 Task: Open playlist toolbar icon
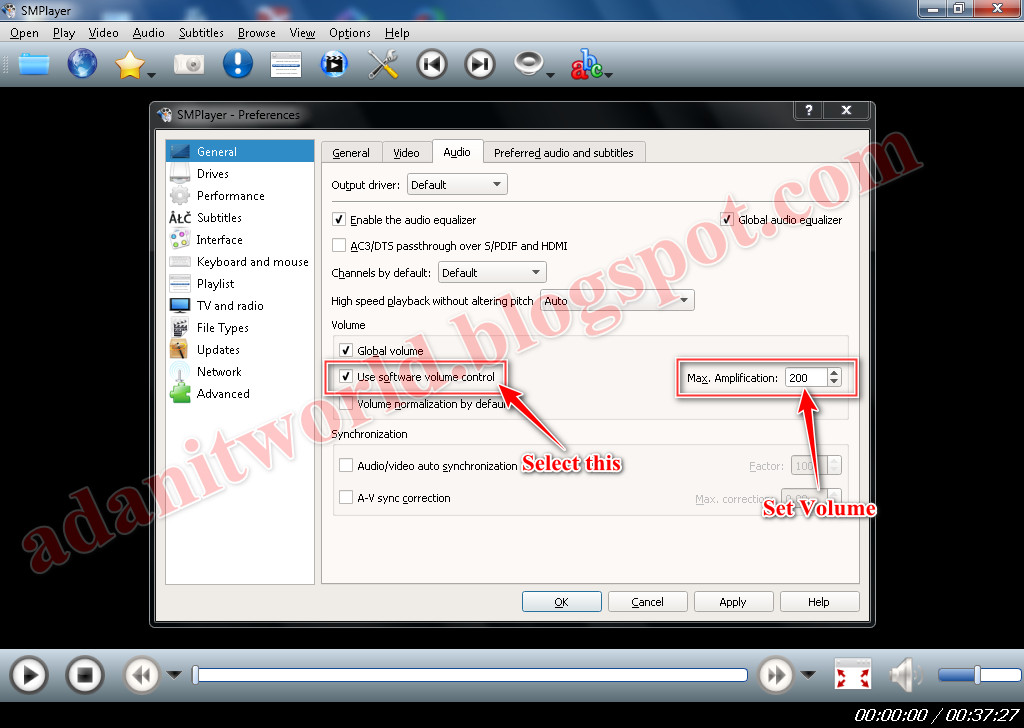point(286,65)
